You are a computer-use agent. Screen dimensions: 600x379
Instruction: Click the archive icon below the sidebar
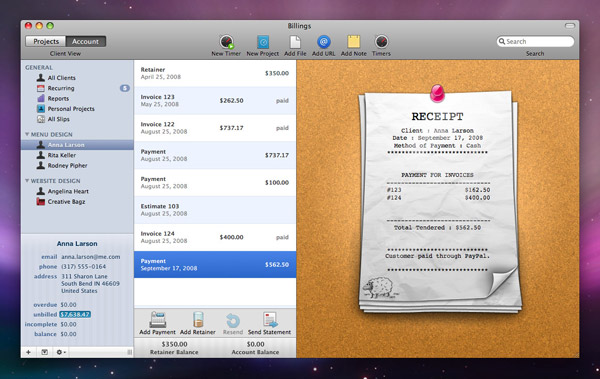44,352
